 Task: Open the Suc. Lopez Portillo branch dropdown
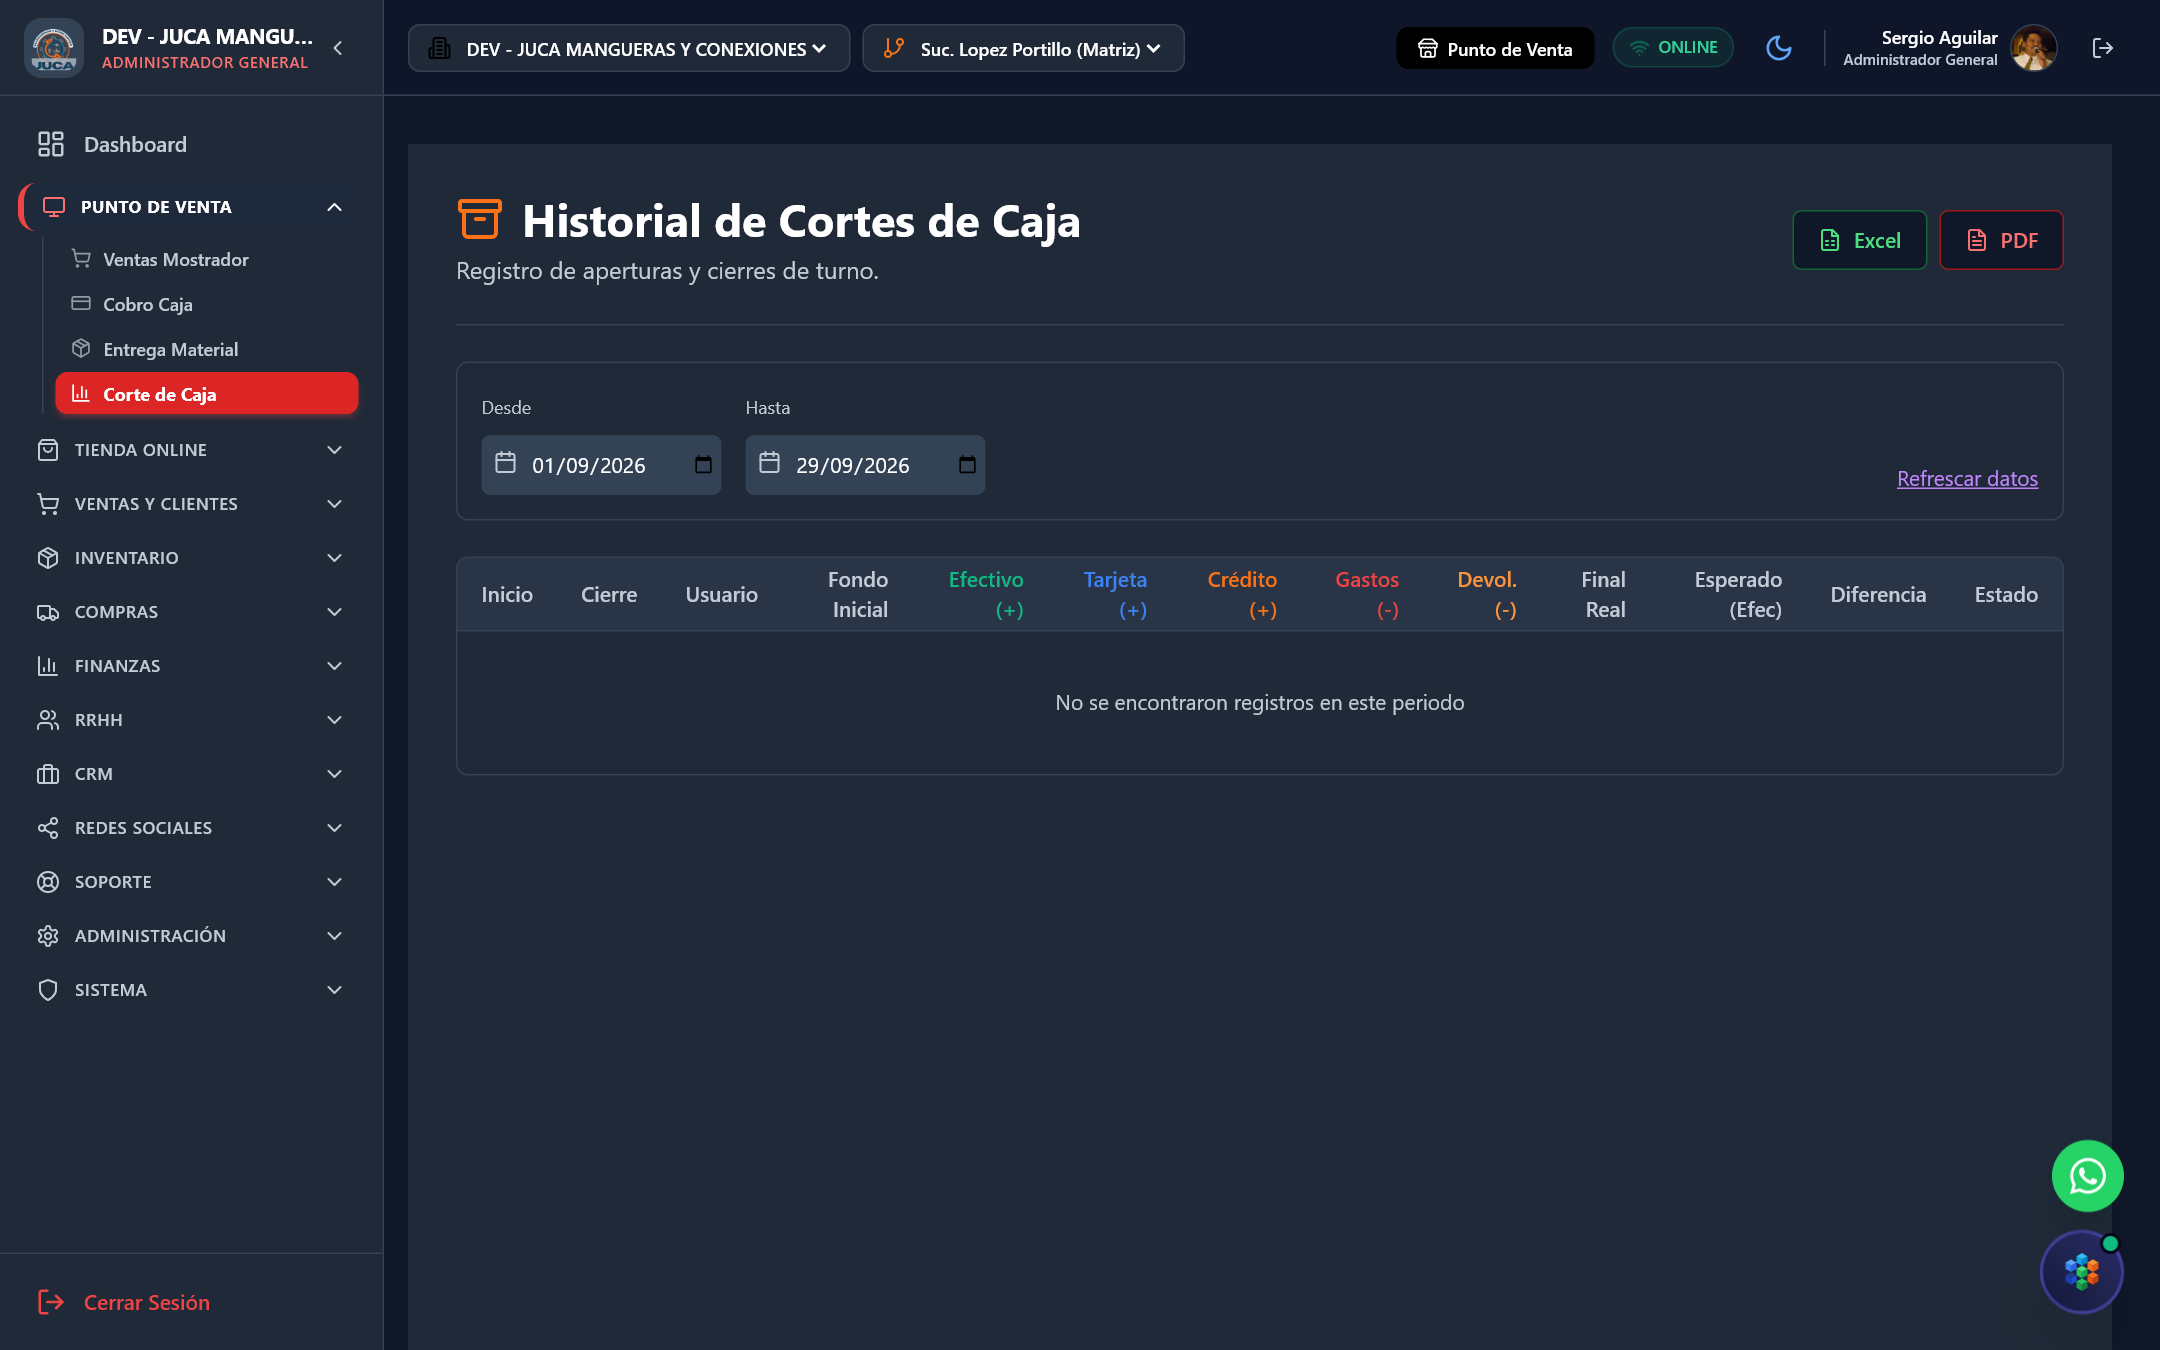point(1023,48)
